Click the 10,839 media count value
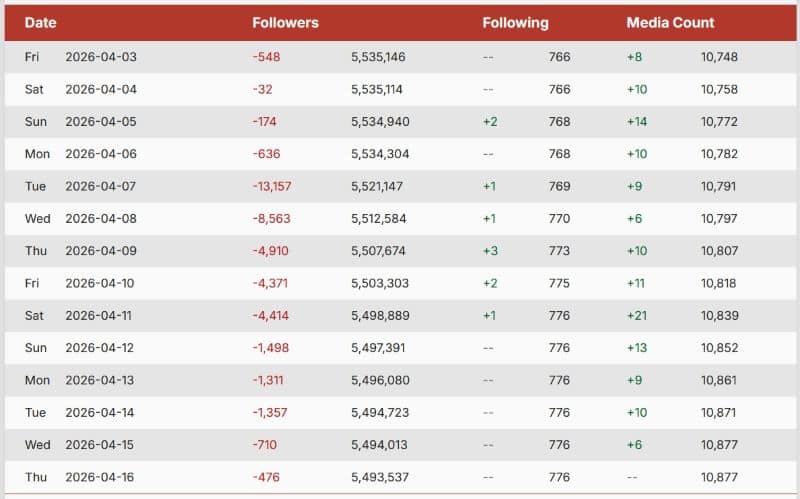Viewport: 800px width, 499px height. 719,316
